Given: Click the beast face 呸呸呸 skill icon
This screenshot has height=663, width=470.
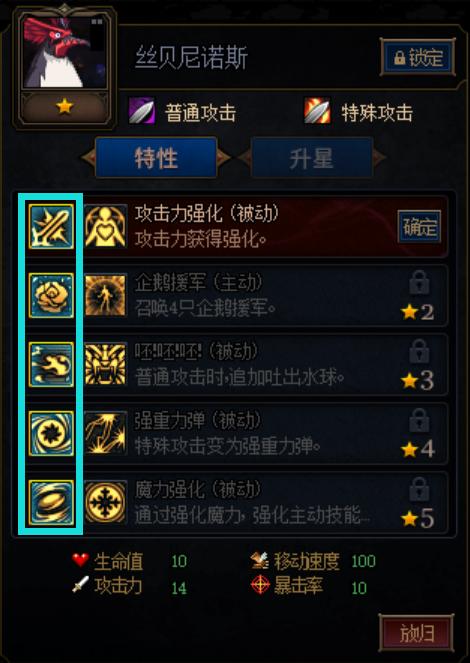Looking at the screenshot, I should point(106,364).
